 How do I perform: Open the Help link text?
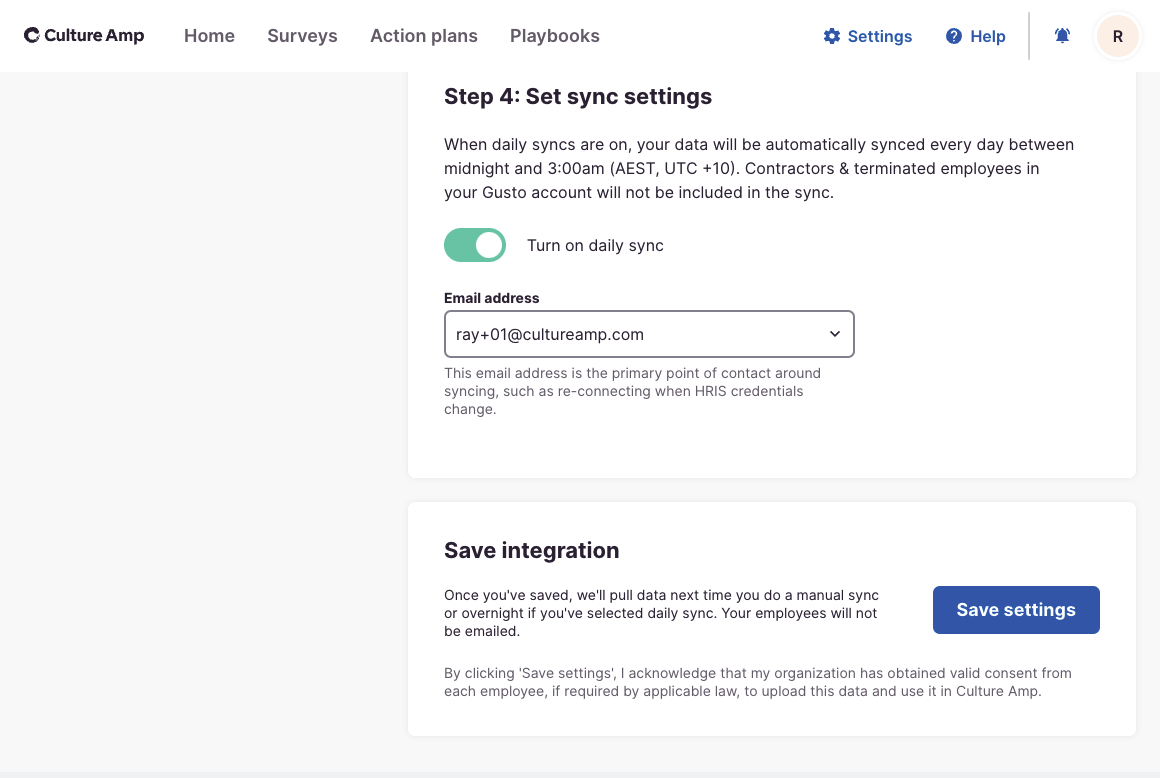[x=988, y=36]
